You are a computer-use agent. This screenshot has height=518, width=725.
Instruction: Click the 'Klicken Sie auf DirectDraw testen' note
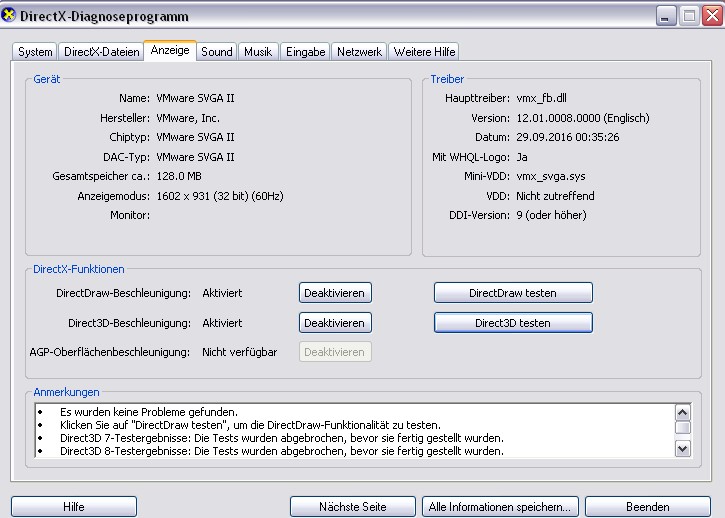tap(250, 425)
